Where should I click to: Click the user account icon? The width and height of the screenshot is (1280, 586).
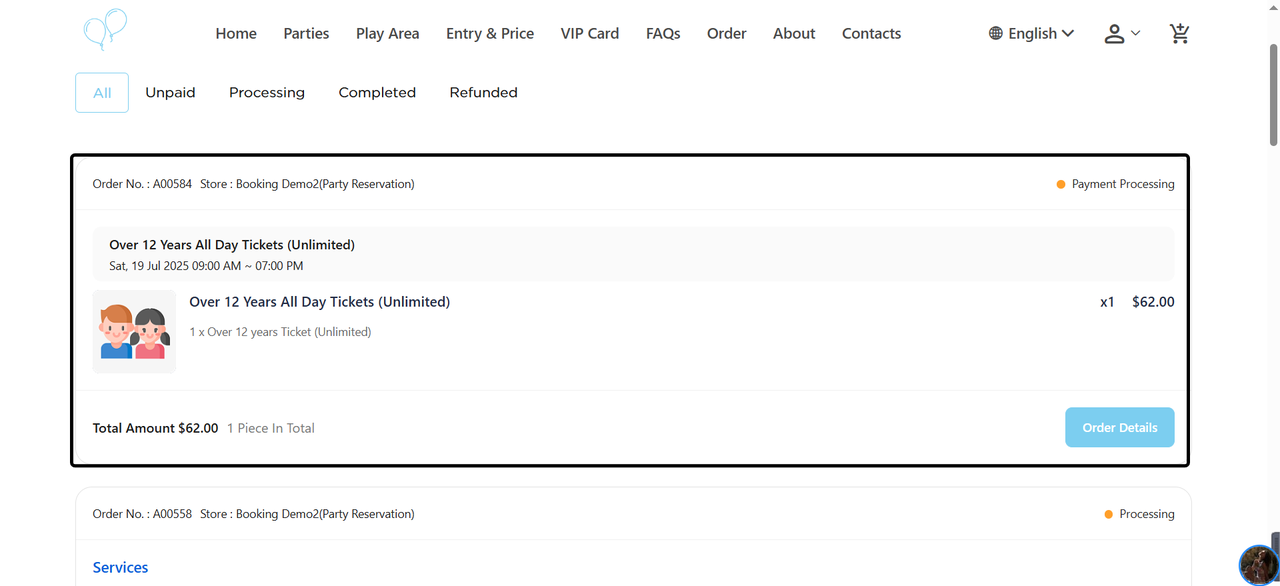[1114, 34]
